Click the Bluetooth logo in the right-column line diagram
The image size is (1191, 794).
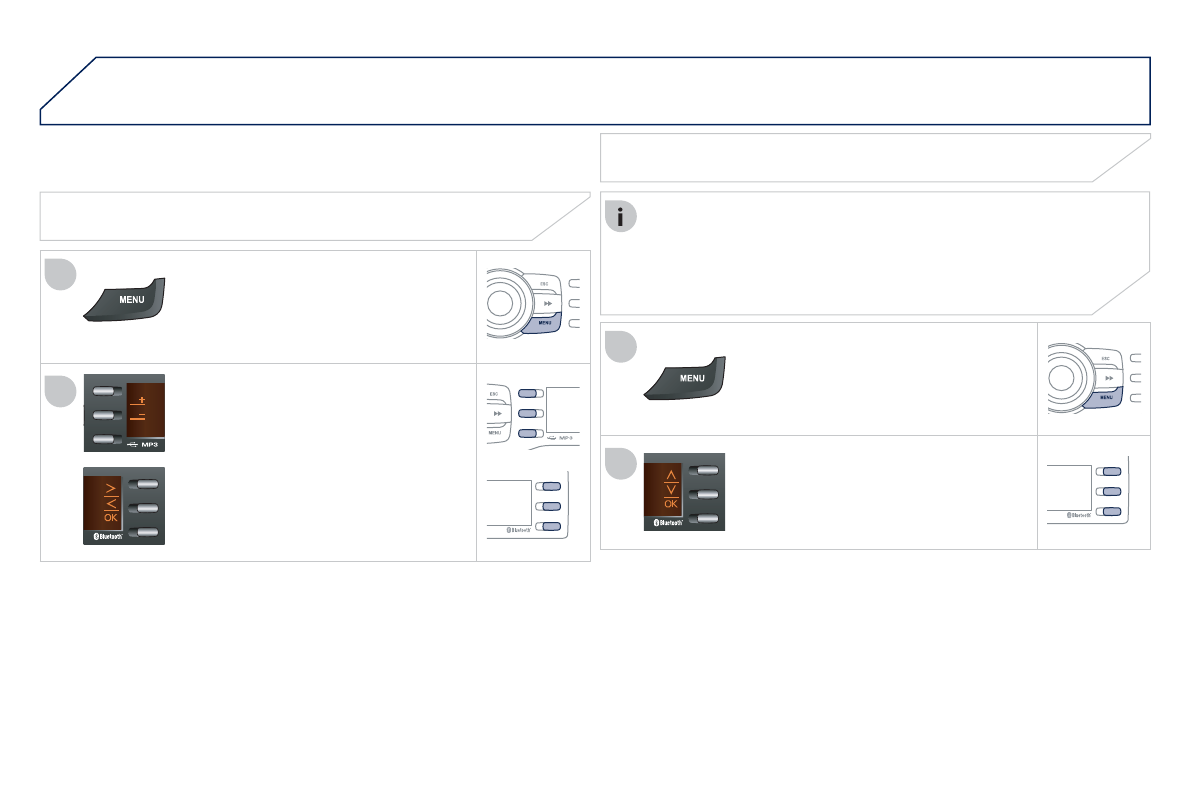coord(1079,515)
